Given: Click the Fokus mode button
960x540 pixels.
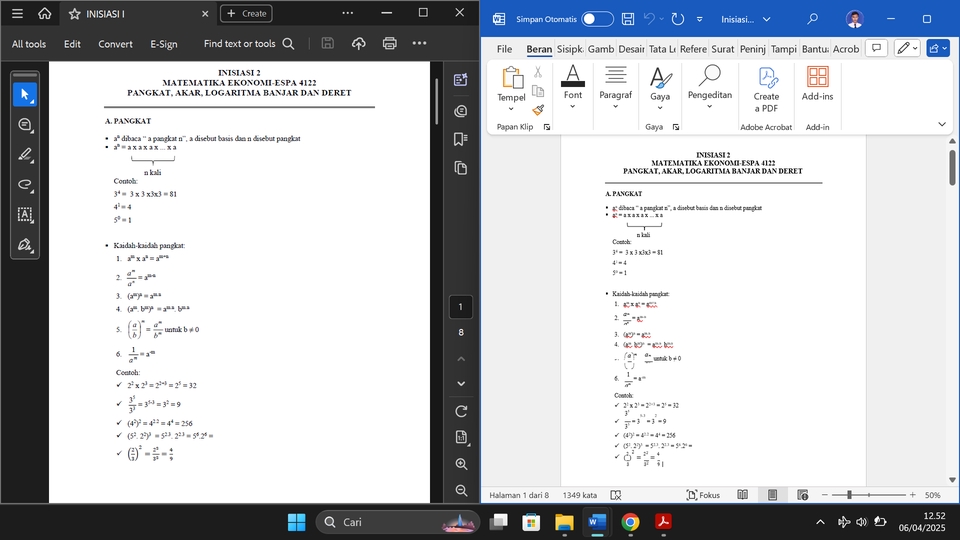Looking at the screenshot, I should pyautogui.click(x=703, y=495).
